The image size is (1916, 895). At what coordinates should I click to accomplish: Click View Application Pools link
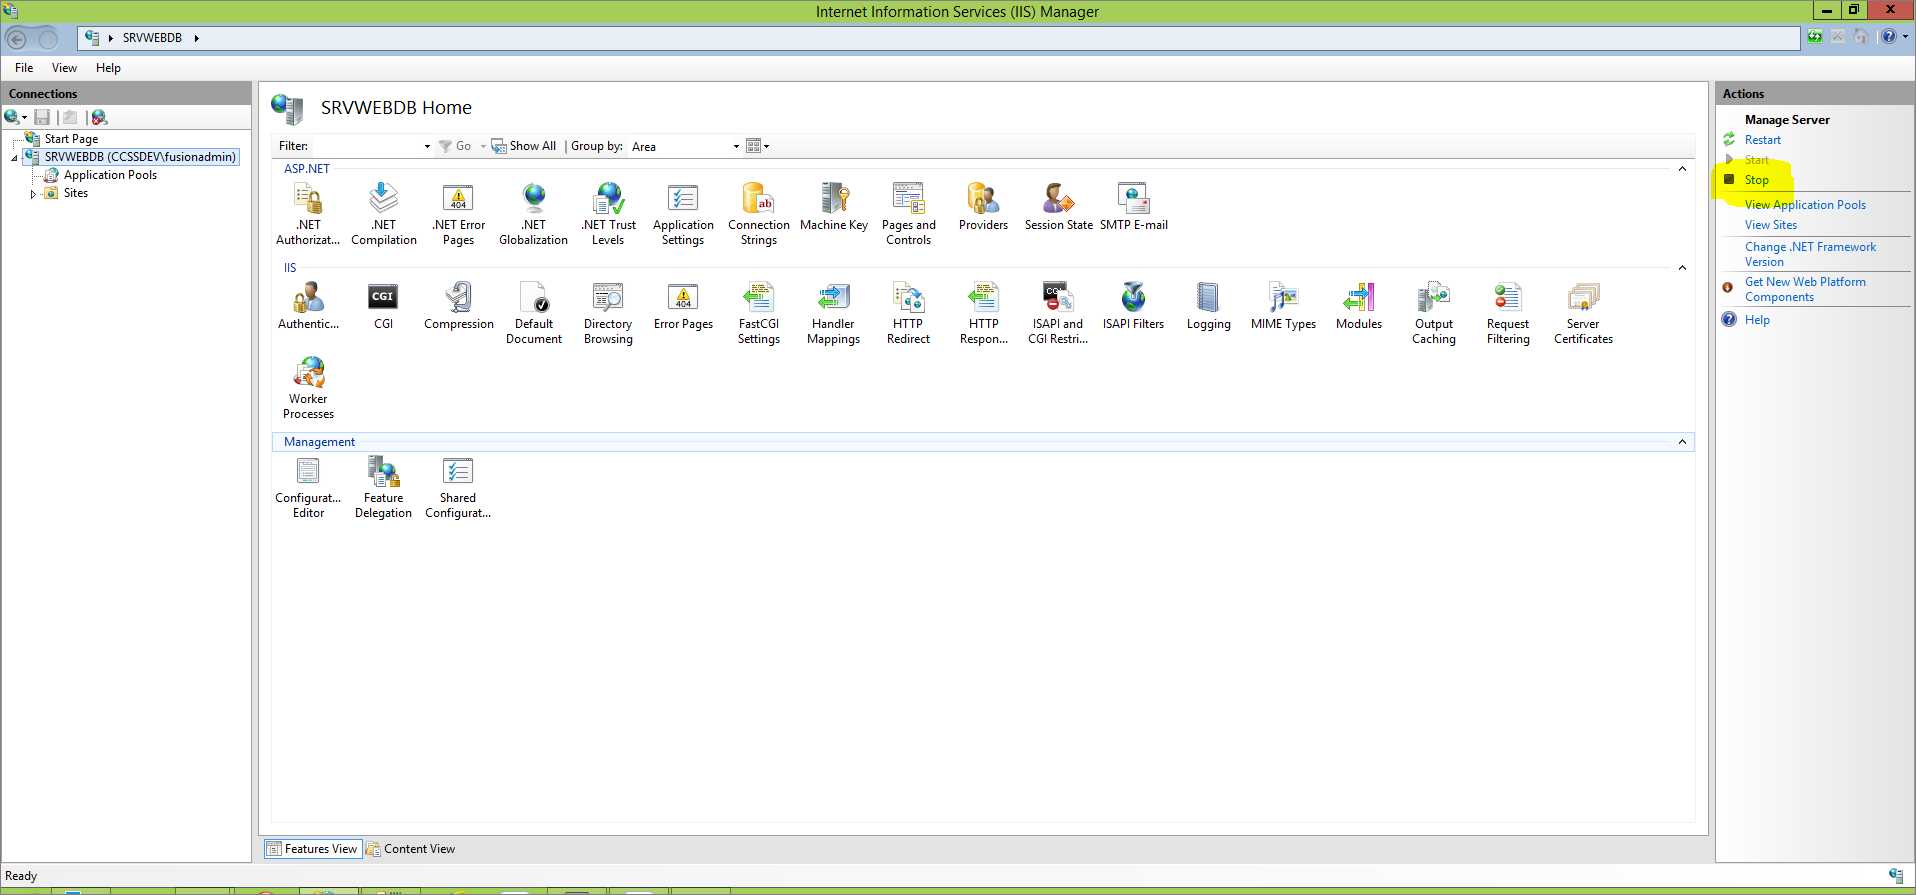(x=1805, y=205)
